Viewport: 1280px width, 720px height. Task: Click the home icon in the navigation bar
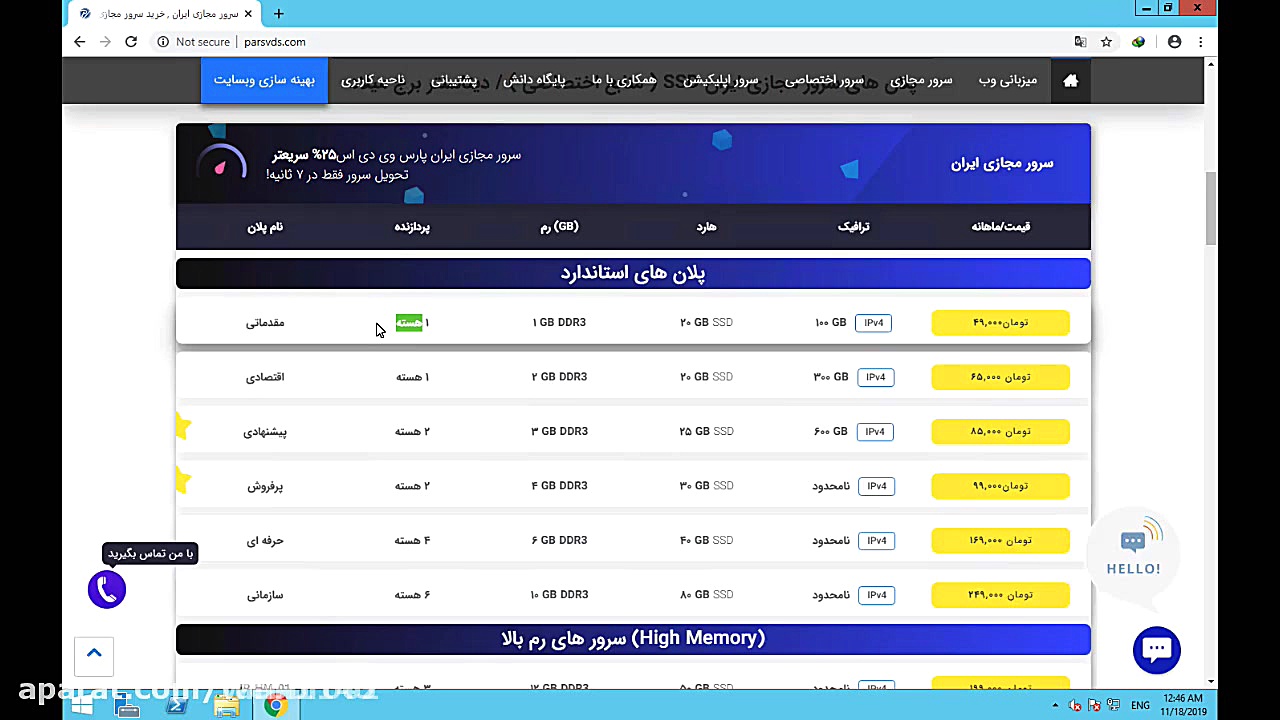click(x=1070, y=80)
